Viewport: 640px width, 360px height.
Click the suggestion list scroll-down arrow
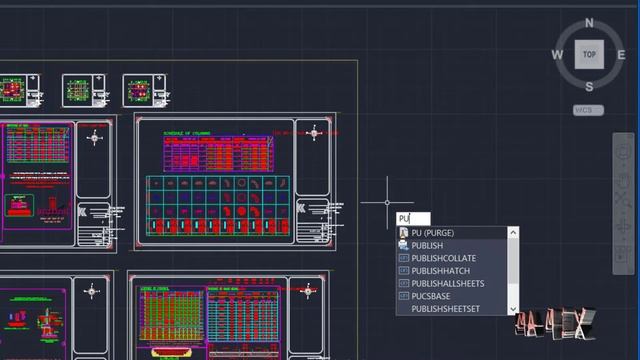513,309
